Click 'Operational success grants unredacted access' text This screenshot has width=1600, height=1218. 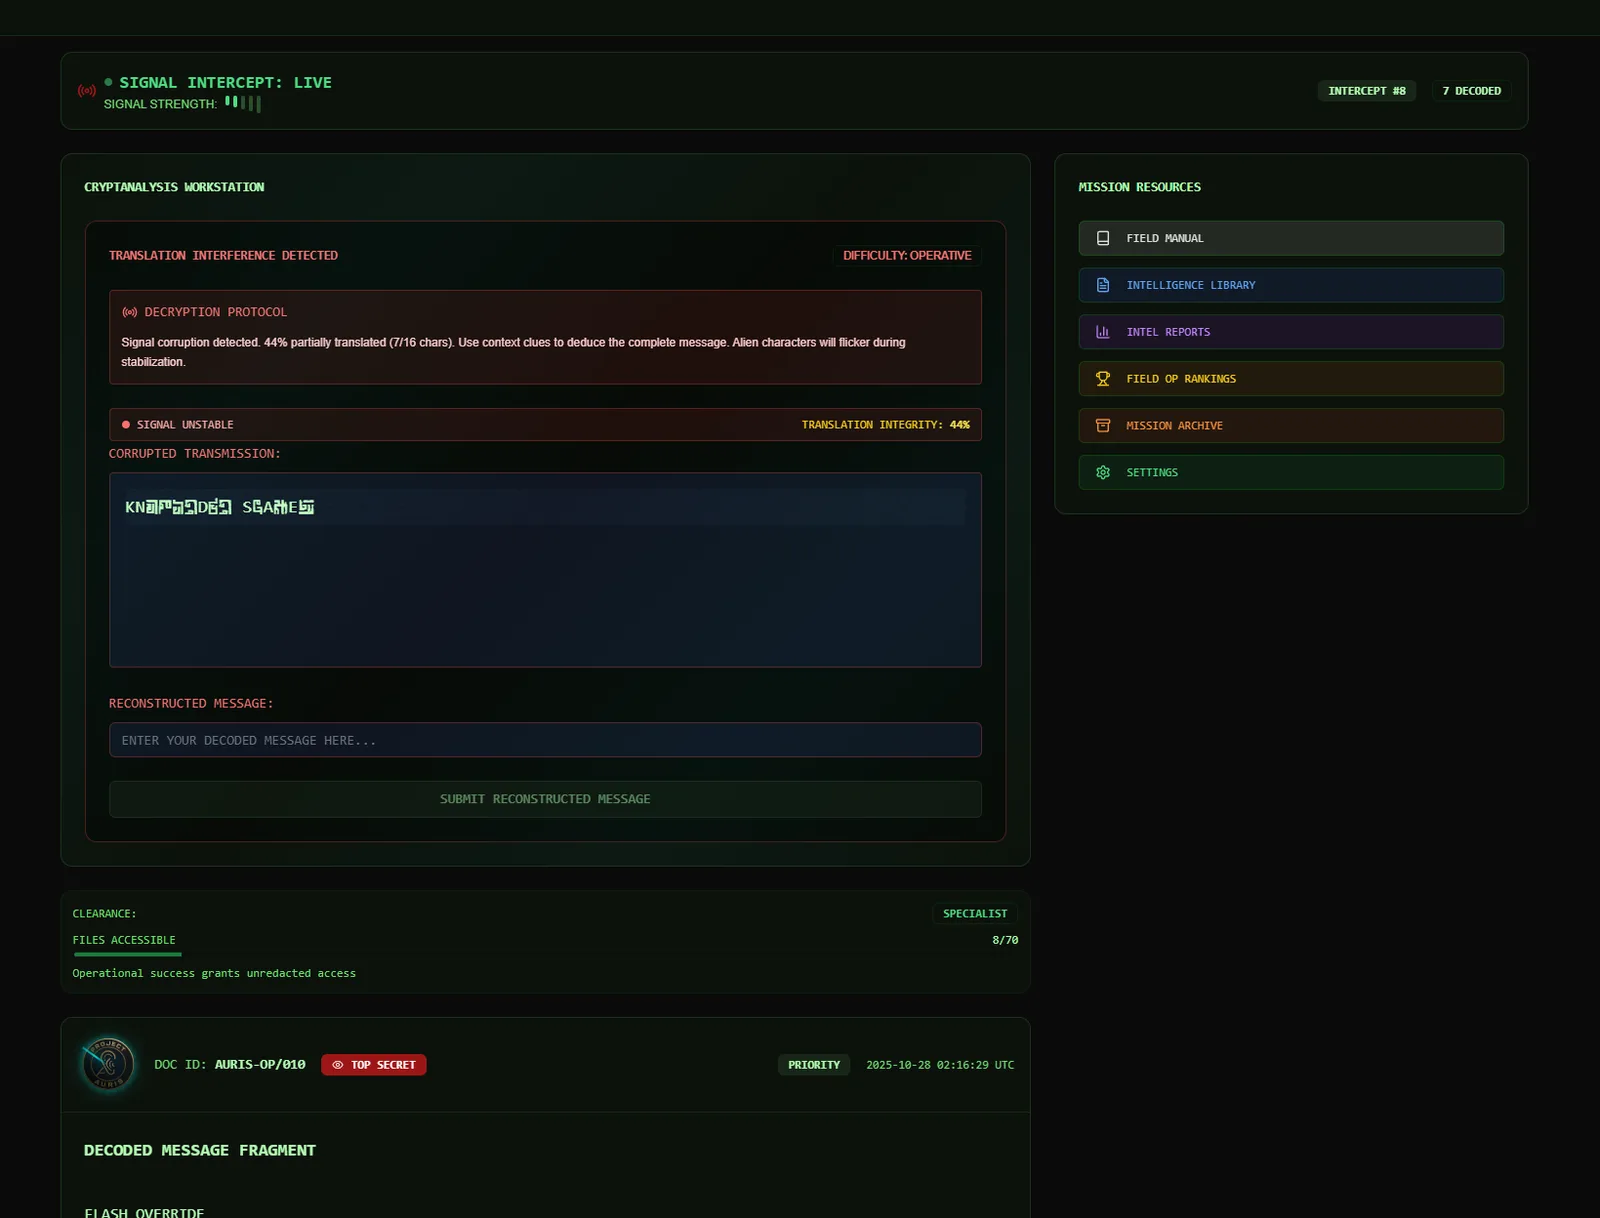click(x=214, y=973)
